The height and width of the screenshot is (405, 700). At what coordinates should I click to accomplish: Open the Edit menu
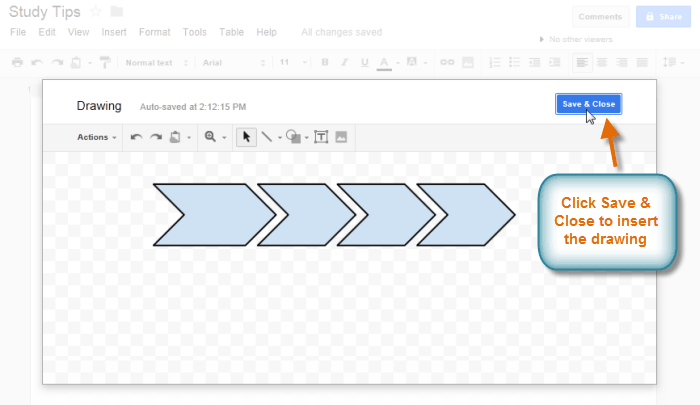47,32
